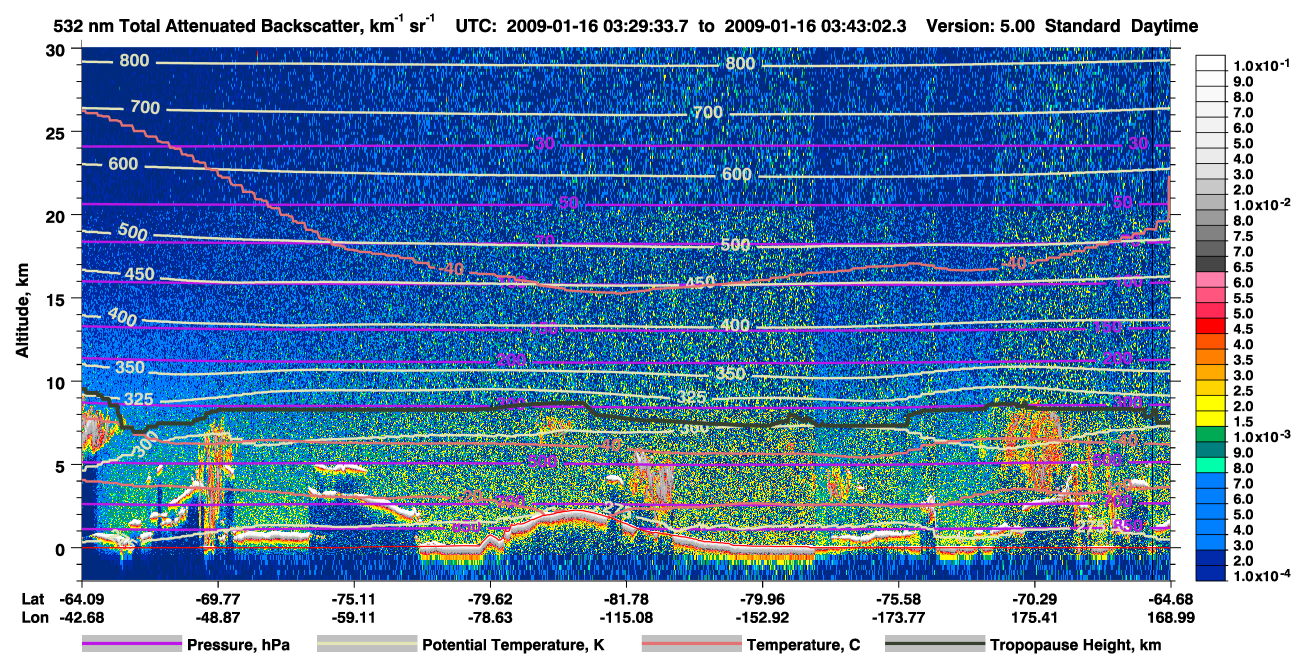Click the white colorbar swatch at 1.0x10-1

1211,64
